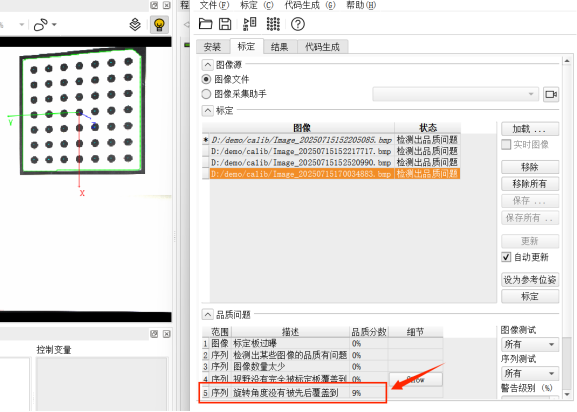Screen dimensions: 577x412
Task: Open help via question mark icon
Action: click(298, 24)
